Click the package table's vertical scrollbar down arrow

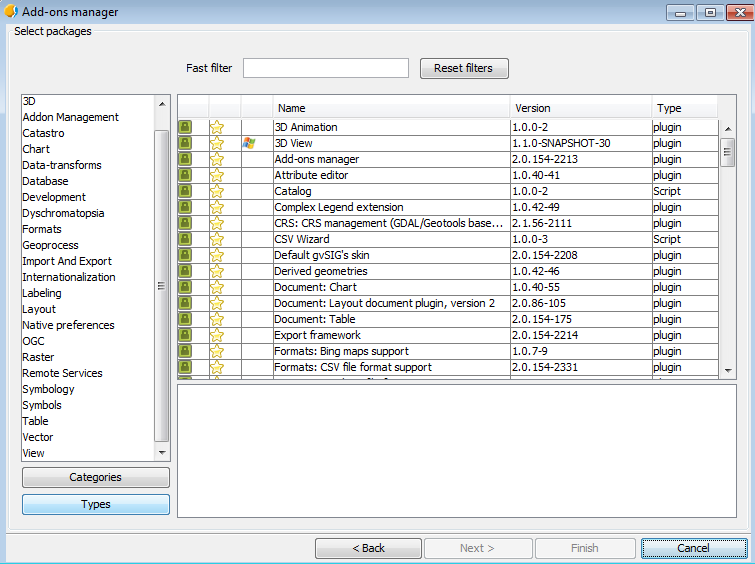click(x=728, y=371)
